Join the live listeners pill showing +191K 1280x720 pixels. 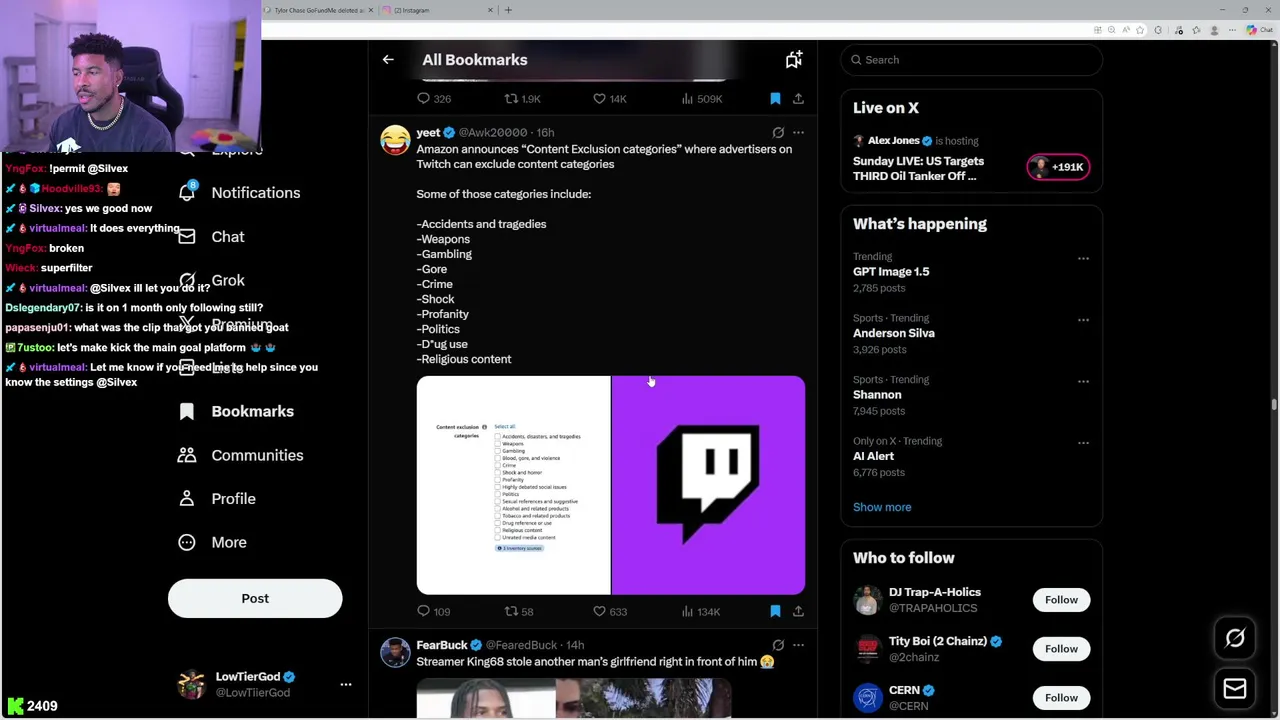pyautogui.click(x=1058, y=167)
